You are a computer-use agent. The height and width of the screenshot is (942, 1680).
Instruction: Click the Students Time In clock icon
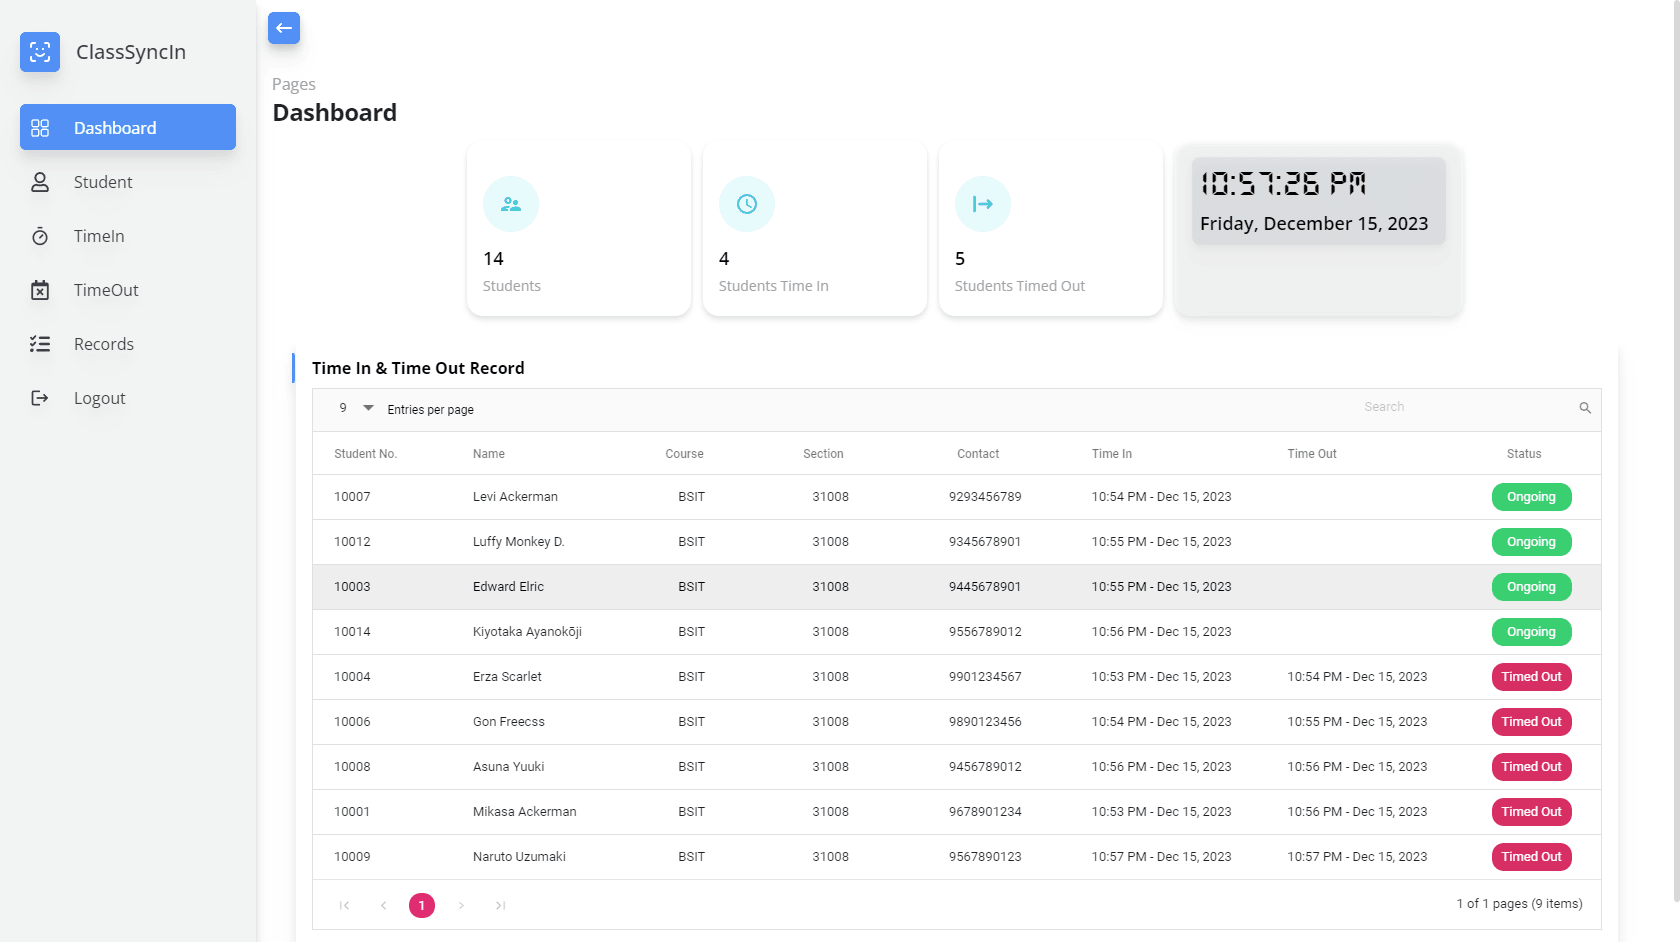[x=747, y=204]
